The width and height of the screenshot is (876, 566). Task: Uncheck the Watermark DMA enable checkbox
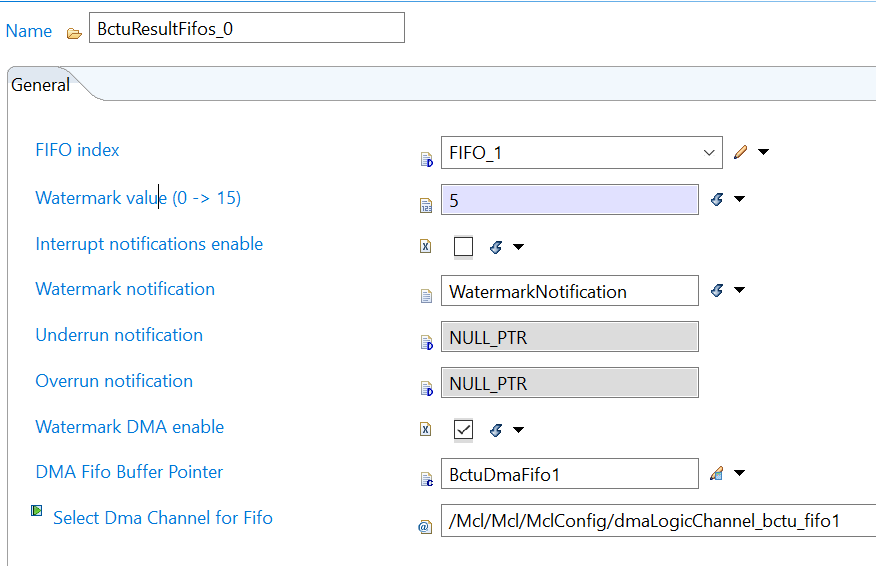pos(464,430)
